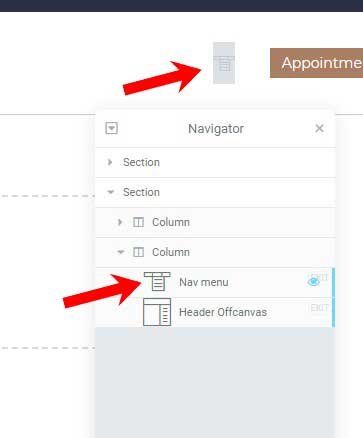The image size is (363, 438).
Task: Click the Header Offcanvas widget icon
Action: [157, 312]
